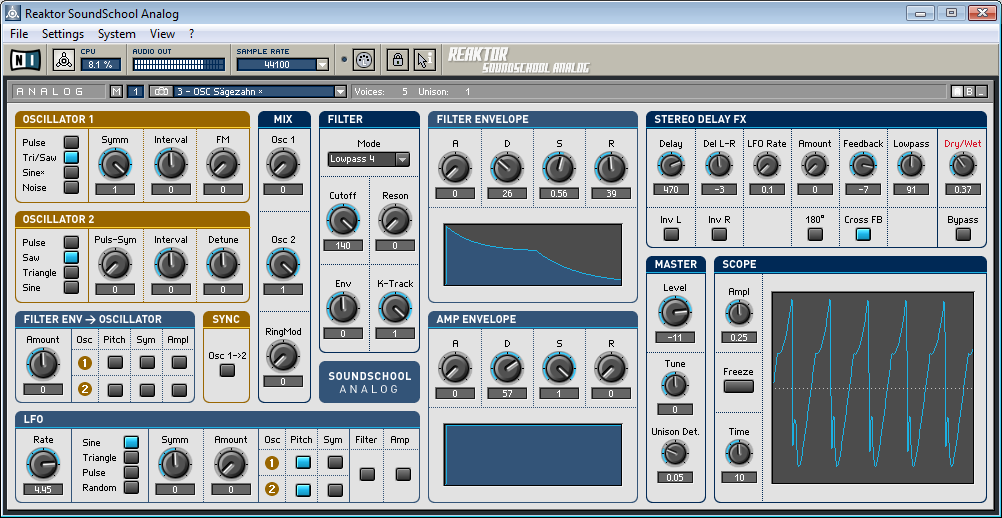The height and width of the screenshot is (518, 1002).
Task: Click the M button beside ANALOG
Action: tap(116, 91)
